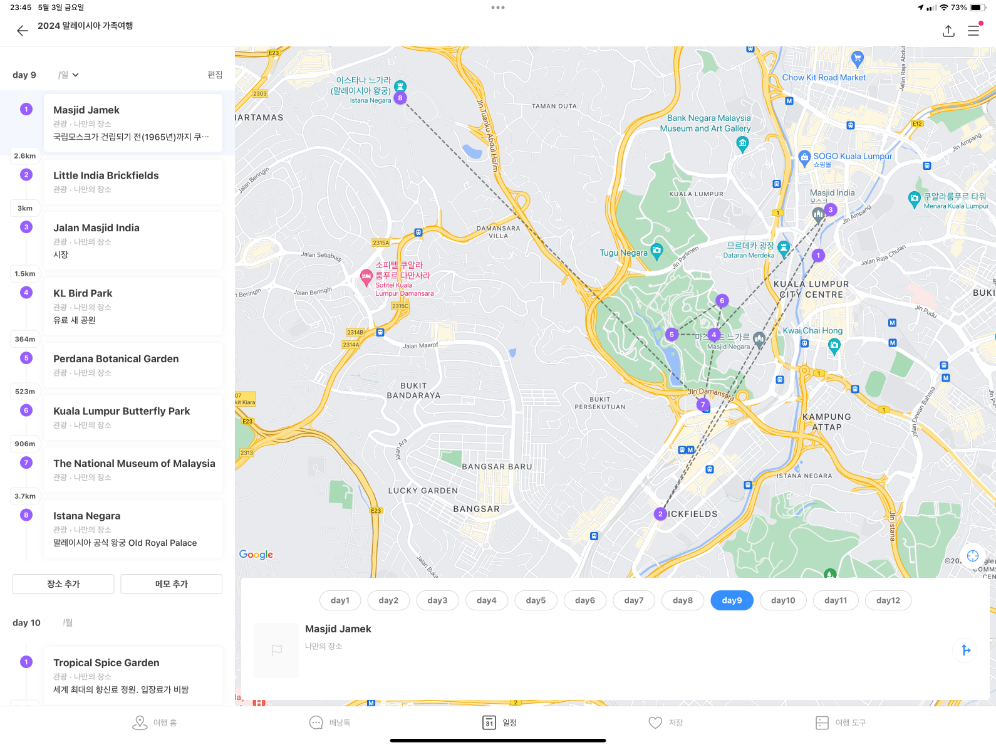The image size is (996, 747).
Task: Select map pin 1 near Dataran Merdeka
Action: (818, 255)
